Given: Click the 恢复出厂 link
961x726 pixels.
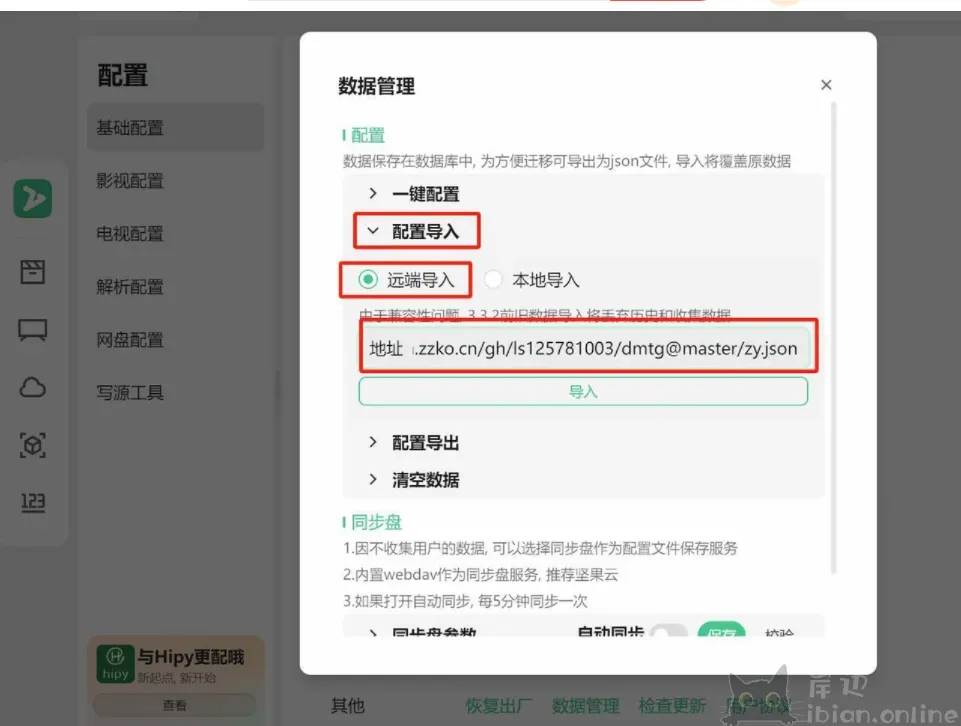Looking at the screenshot, I should point(499,706).
